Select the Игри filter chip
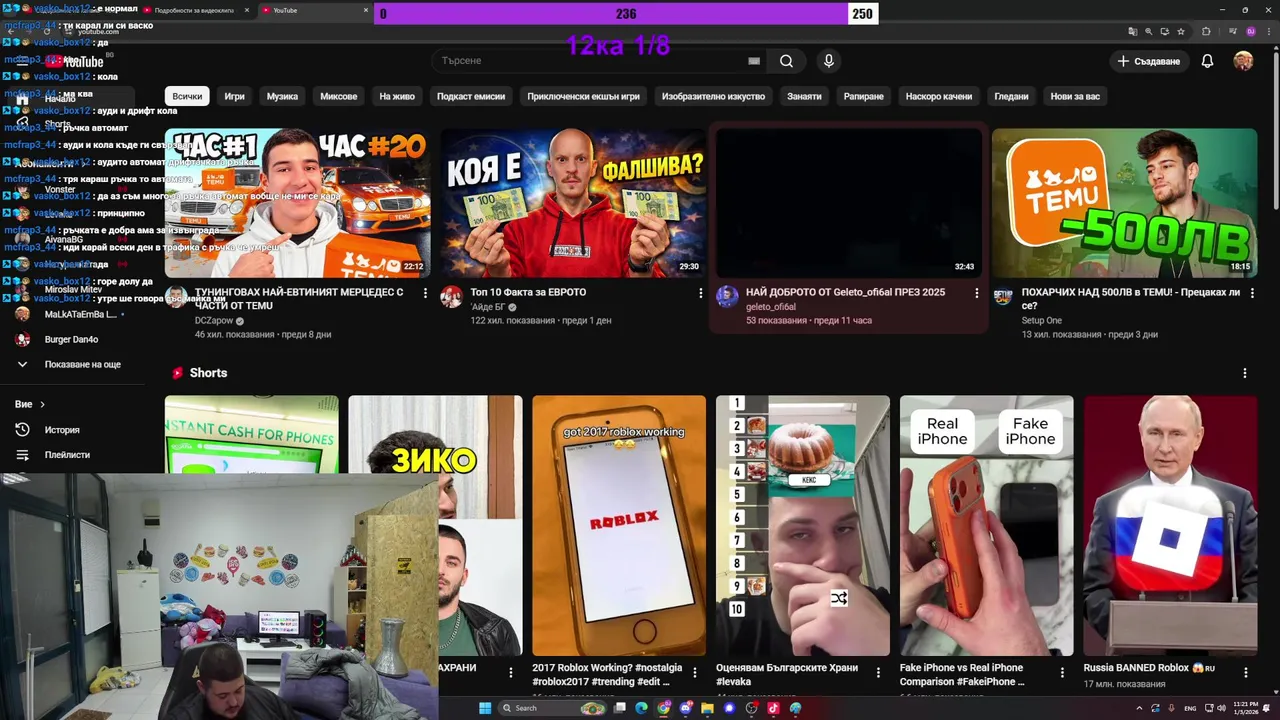 [234, 96]
